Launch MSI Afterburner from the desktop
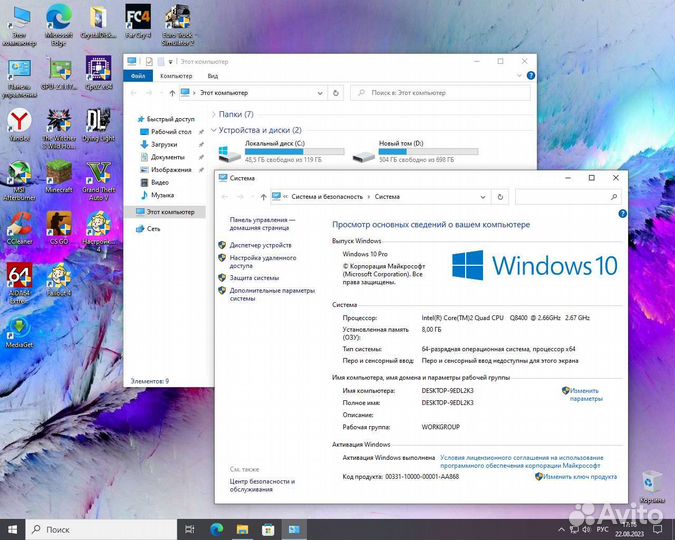 (x=19, y=181)
